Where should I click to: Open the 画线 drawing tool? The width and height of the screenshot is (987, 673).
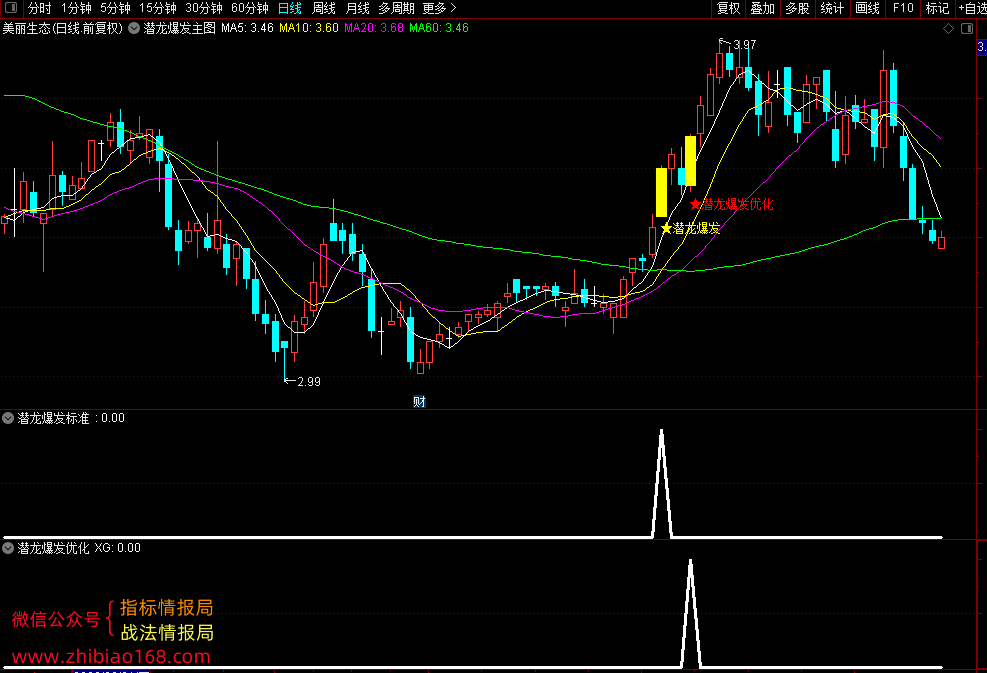pyautogui.click(x=867, y=8)
